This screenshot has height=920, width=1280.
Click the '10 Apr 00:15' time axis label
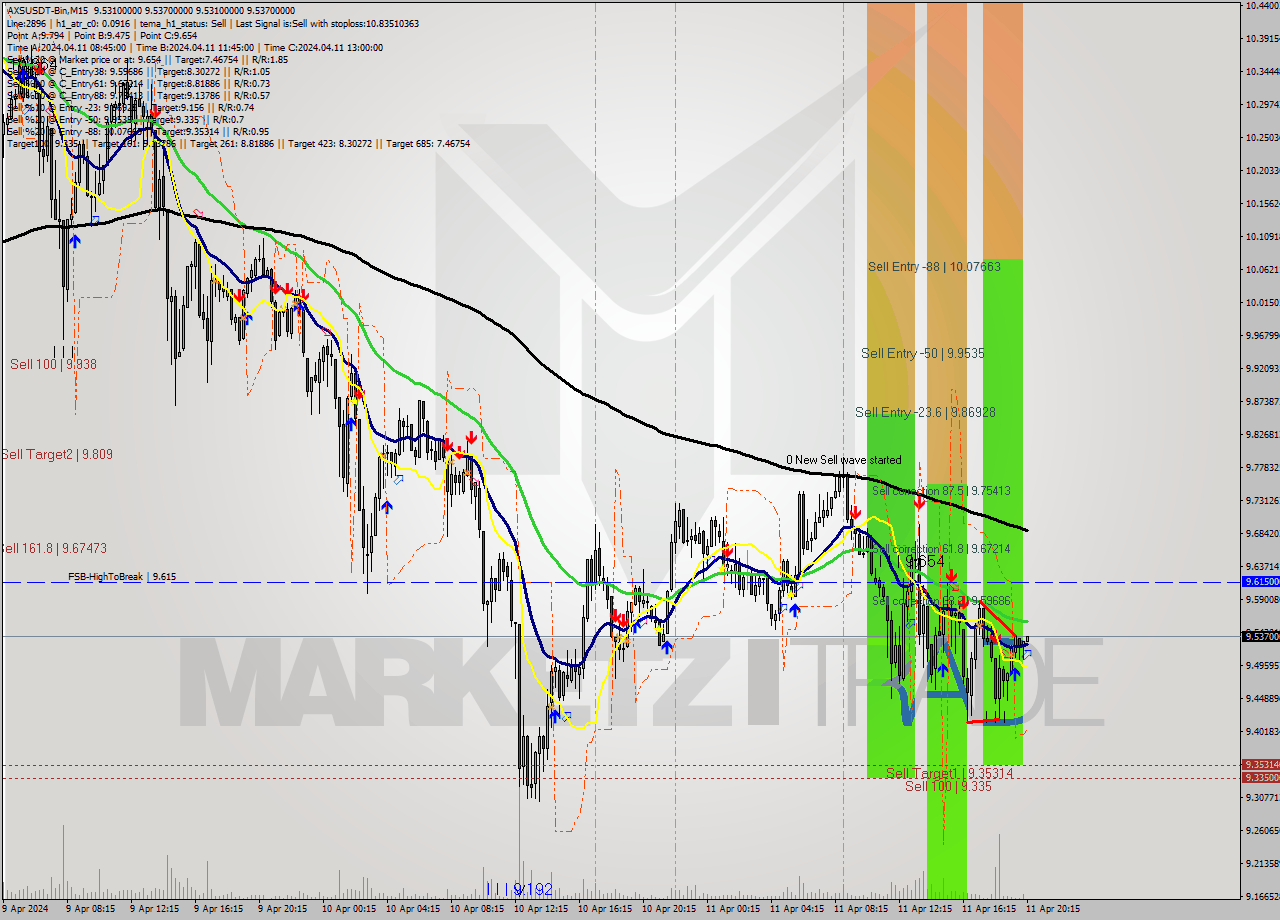coord(349,909)
